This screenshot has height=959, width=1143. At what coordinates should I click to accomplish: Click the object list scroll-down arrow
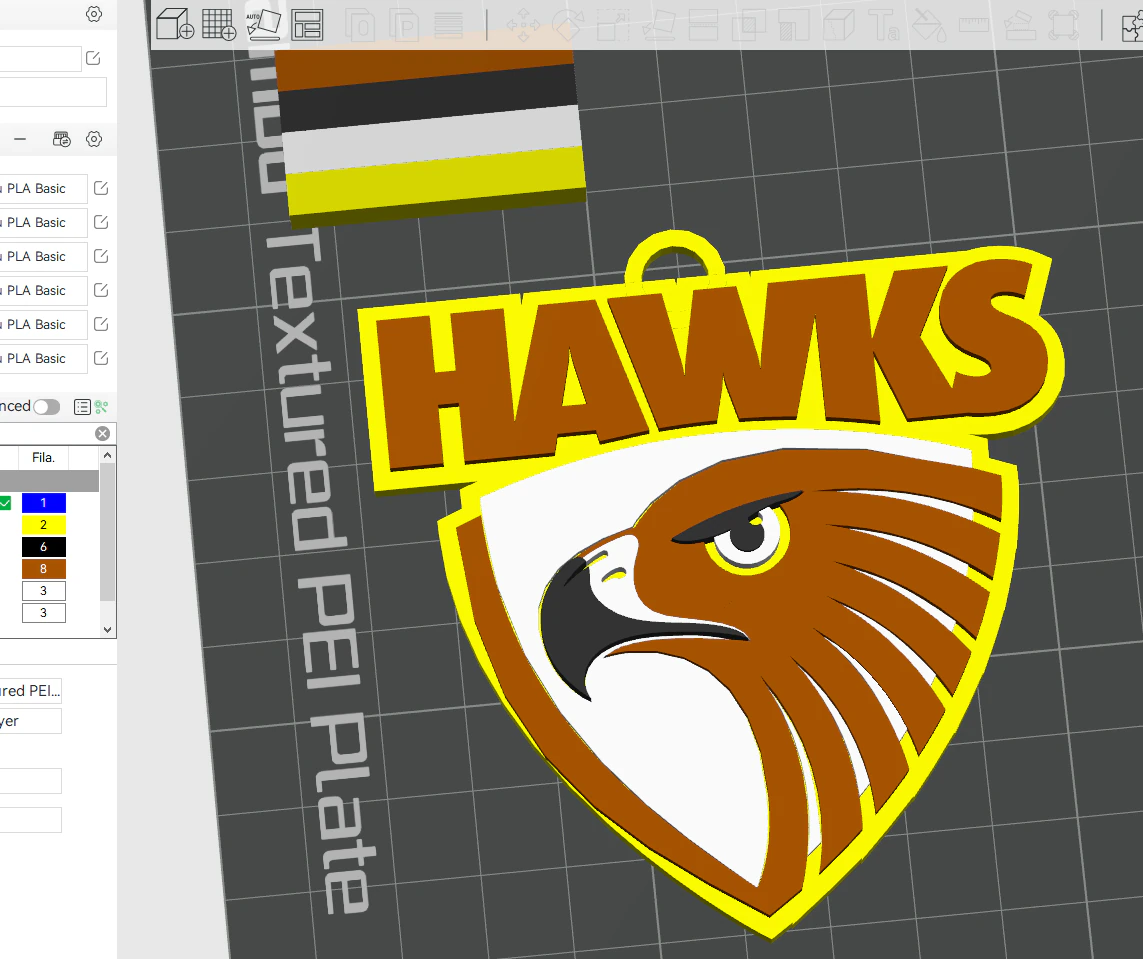[x=108, y=630]
